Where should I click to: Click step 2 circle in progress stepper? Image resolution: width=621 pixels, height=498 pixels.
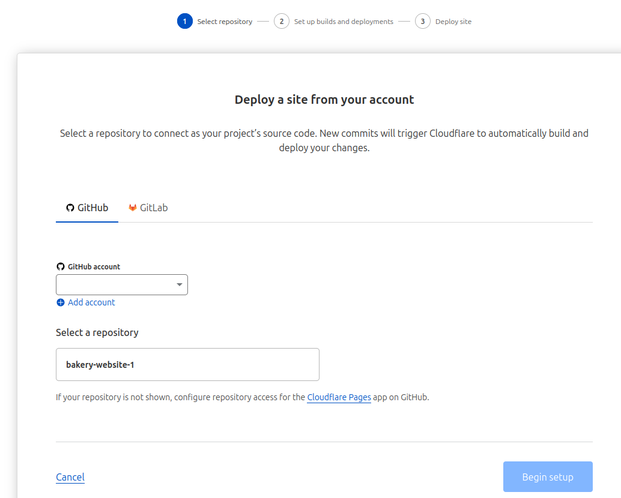[x=282, y=21]
